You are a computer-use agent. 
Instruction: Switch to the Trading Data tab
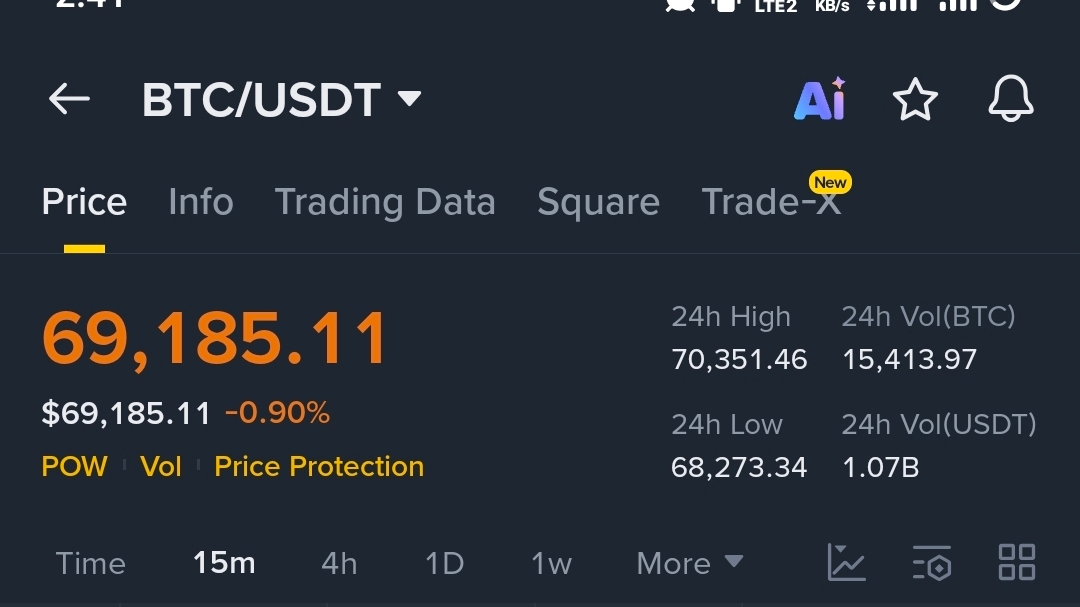pos(385,202)
